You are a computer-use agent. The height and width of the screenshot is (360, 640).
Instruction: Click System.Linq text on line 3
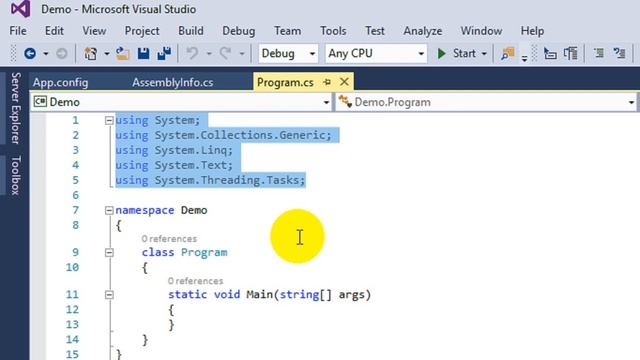[190, 150]
